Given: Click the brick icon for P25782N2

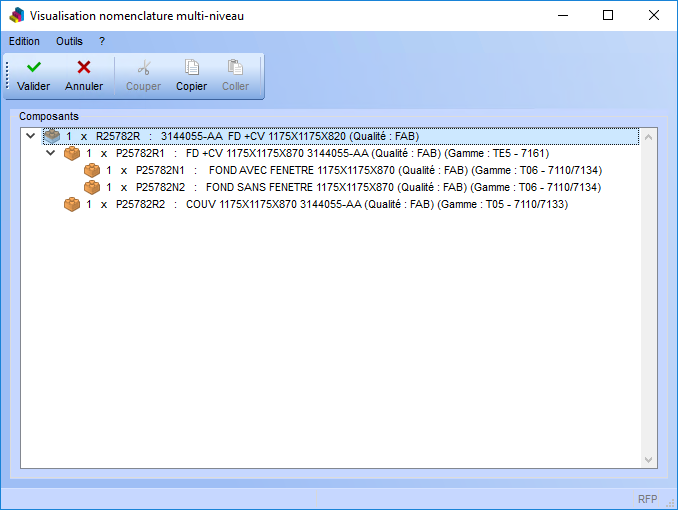Looking at the screenshot, I should [92, 187].
